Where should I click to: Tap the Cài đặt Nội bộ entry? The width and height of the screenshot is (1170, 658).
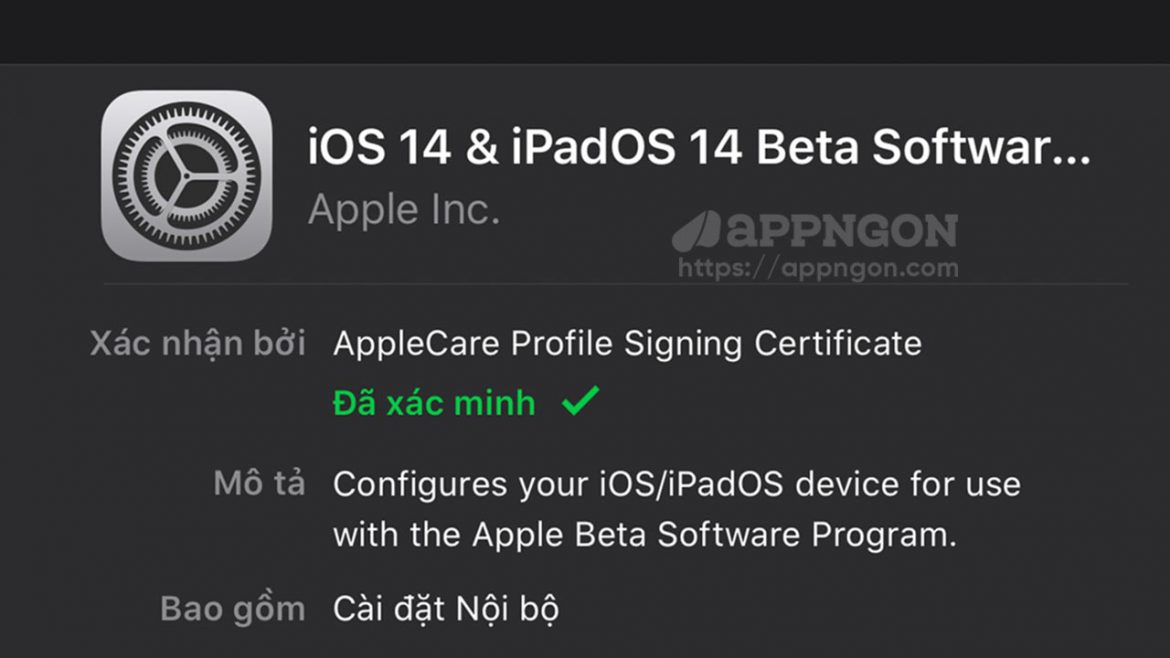click(x=446, y=608)
